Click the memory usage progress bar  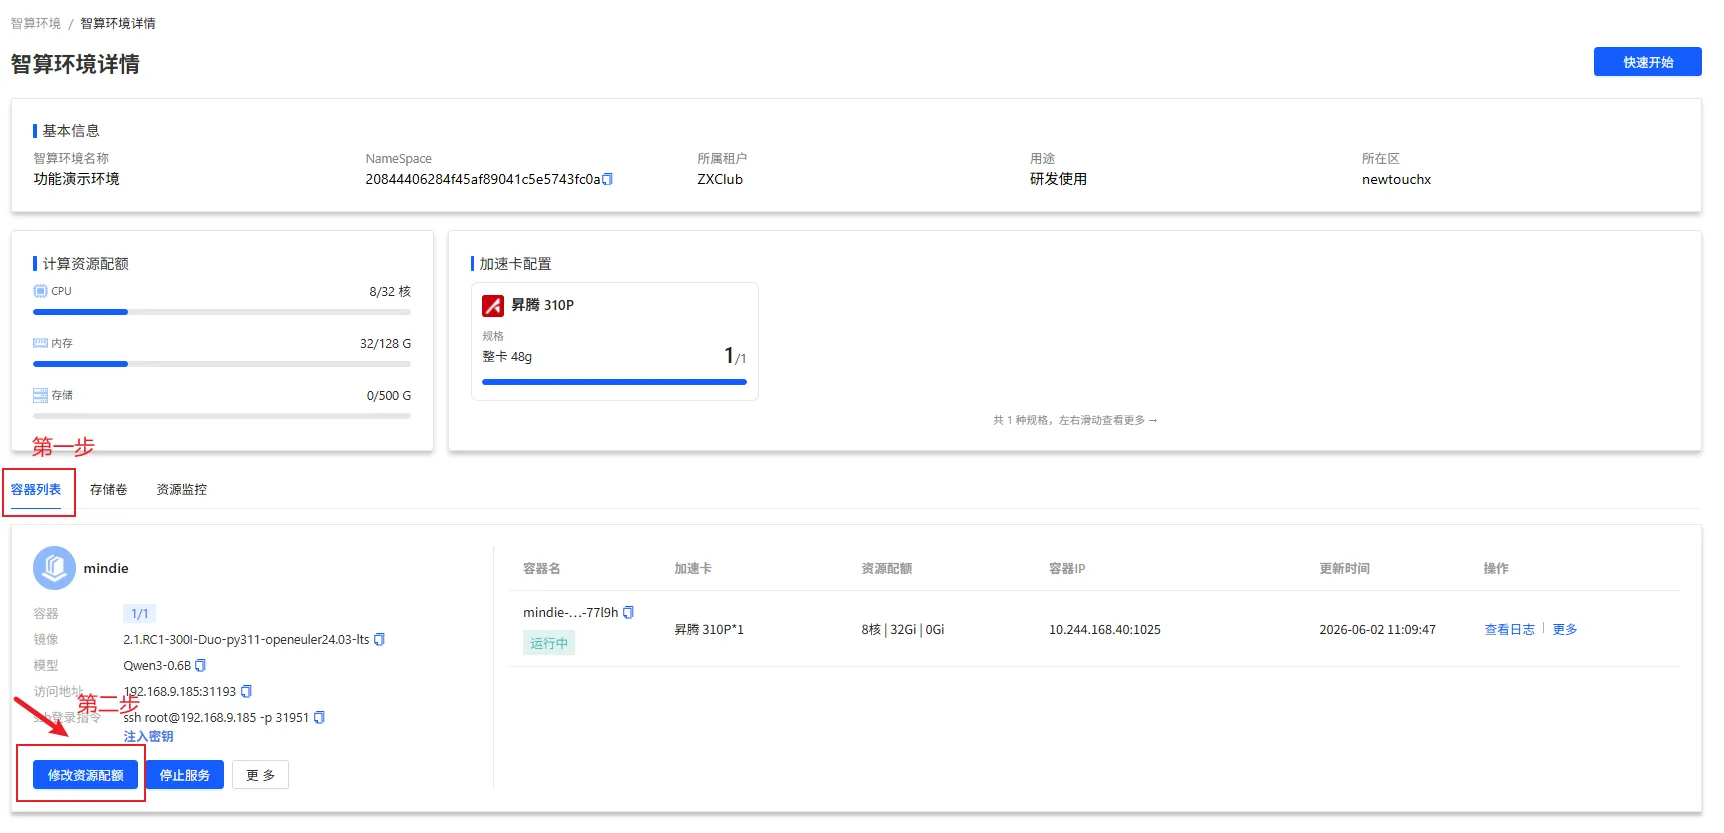[222, 364]
